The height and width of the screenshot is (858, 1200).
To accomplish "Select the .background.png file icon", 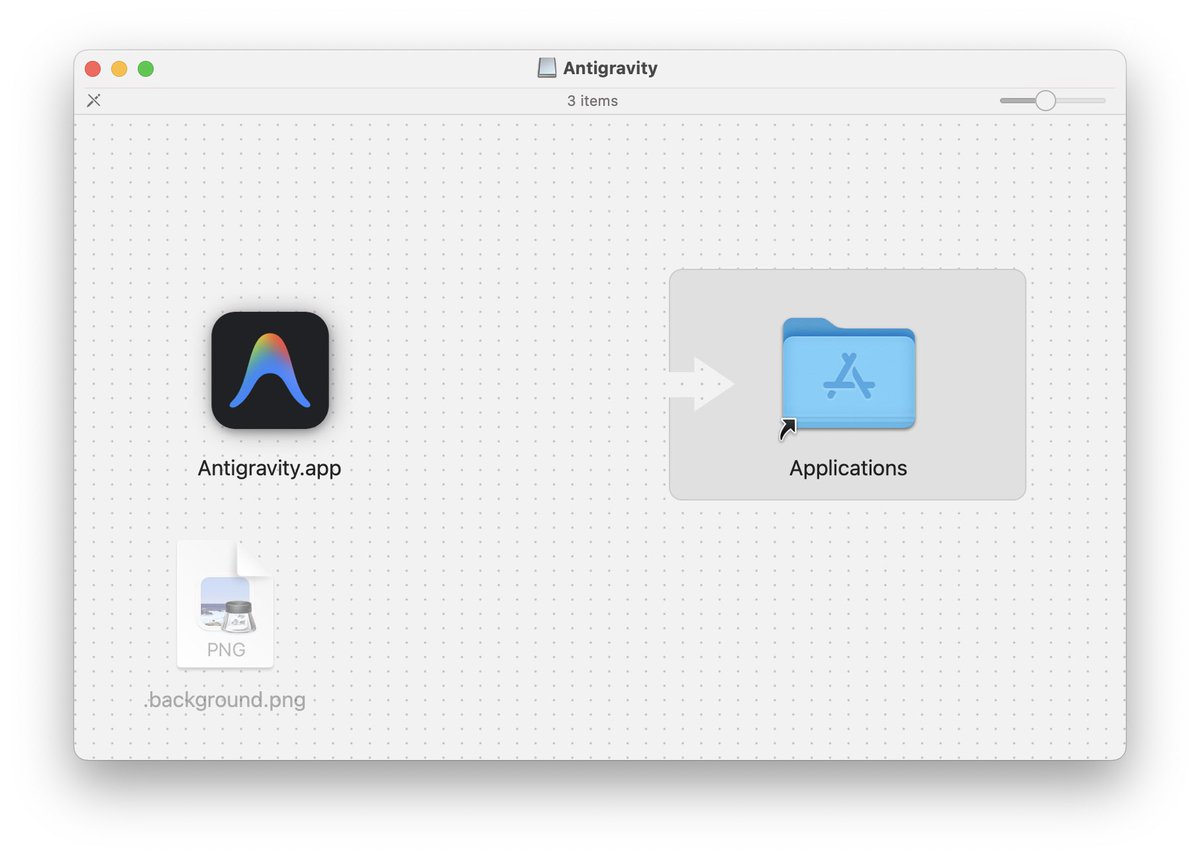I will (x=225, y=604).
